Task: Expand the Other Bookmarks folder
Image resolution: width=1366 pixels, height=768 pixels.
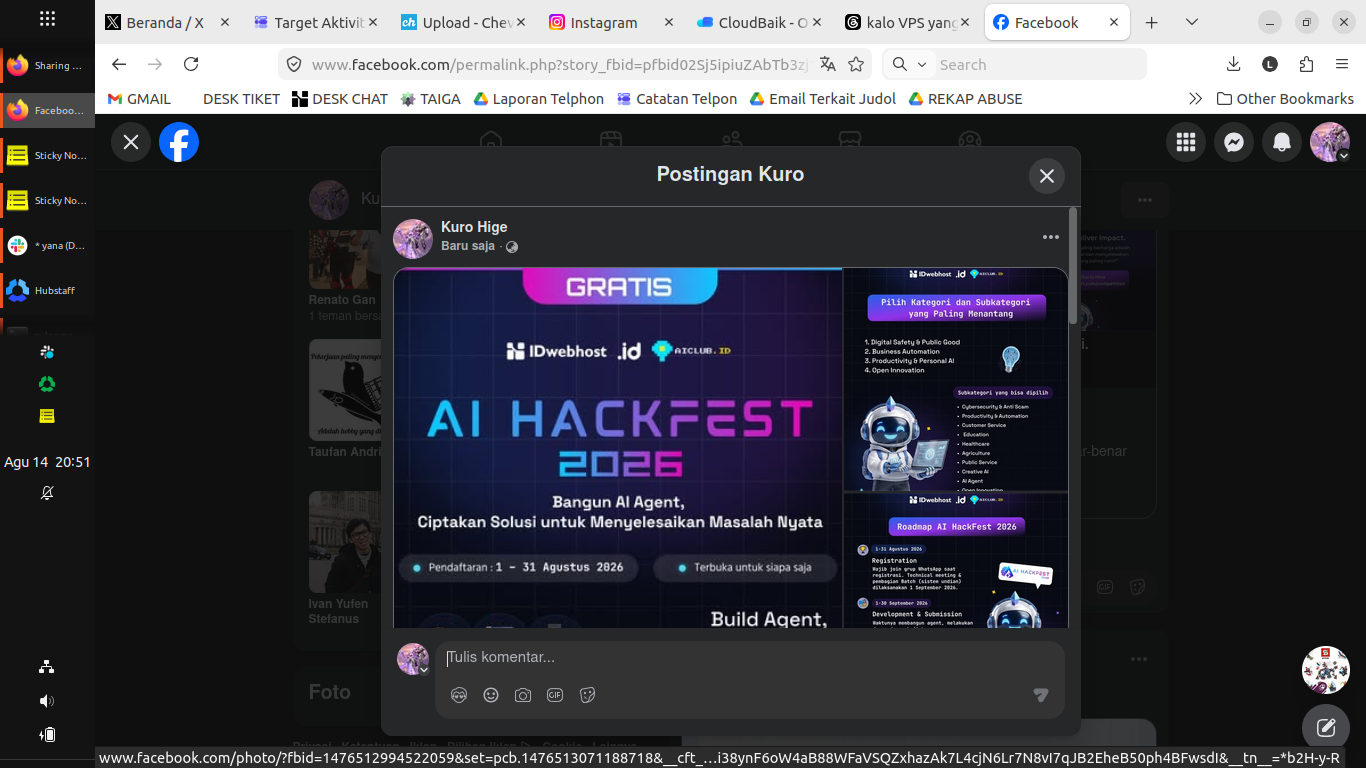Action: pyautogui.click(x=1285, y=99)
